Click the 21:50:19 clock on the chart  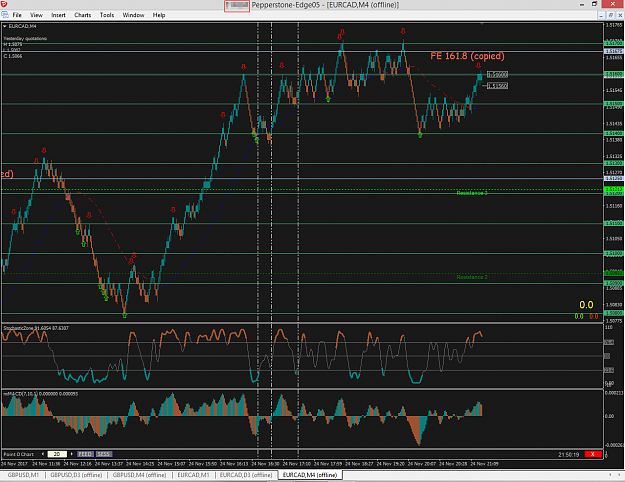coord(569,454)
